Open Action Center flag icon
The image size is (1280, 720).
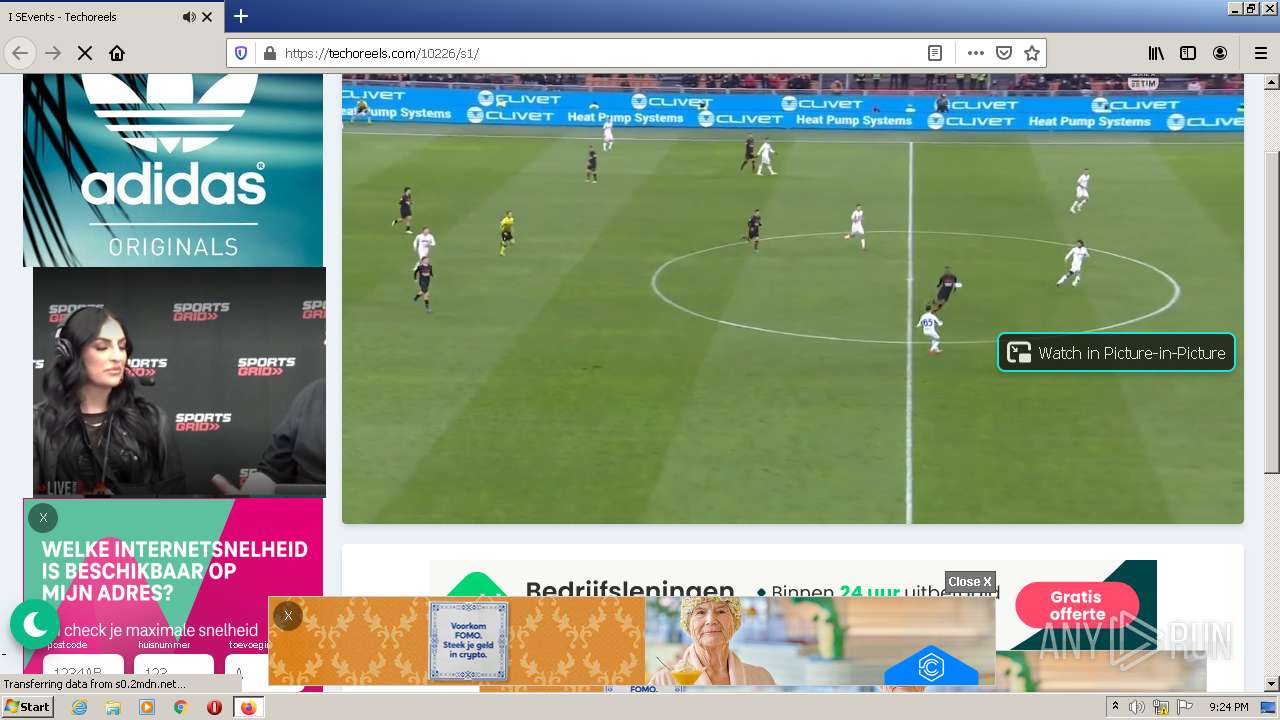tap(1185, 707)
